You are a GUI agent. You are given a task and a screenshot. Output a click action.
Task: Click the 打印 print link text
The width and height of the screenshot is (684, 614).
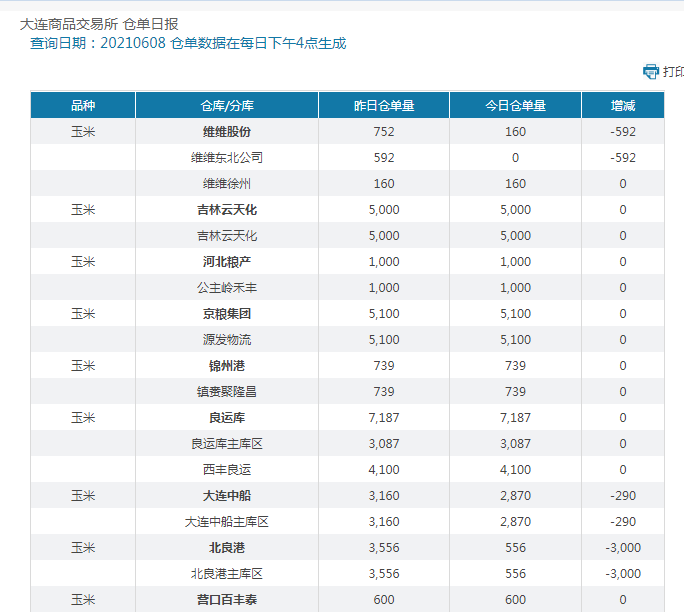[673, 72]
